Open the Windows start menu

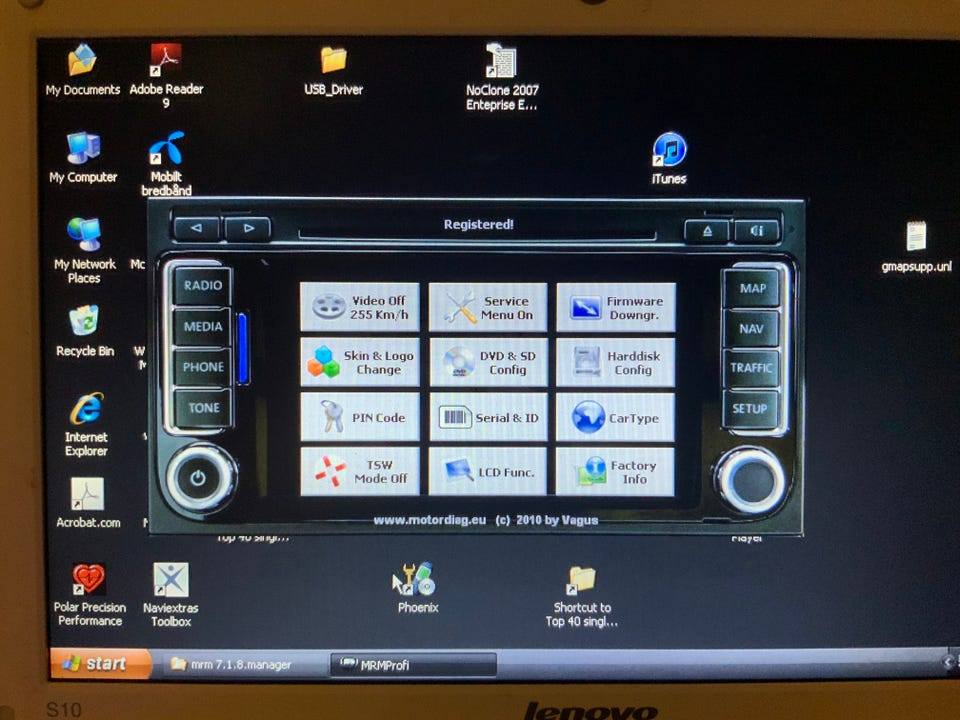click(101, 664)
